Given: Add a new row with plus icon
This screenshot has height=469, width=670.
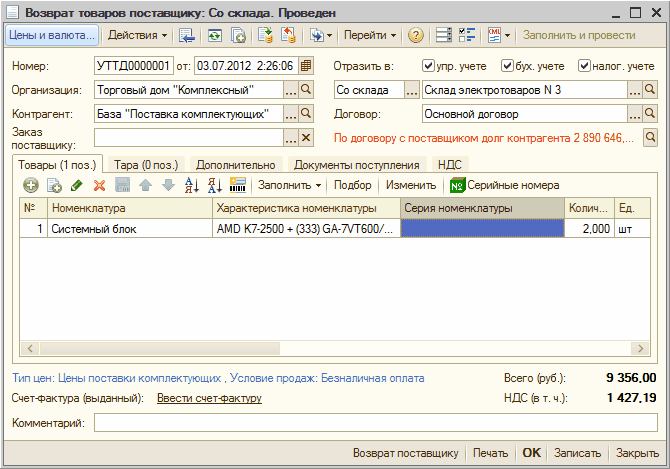Looking at the screenshot, I should (31, 185).
